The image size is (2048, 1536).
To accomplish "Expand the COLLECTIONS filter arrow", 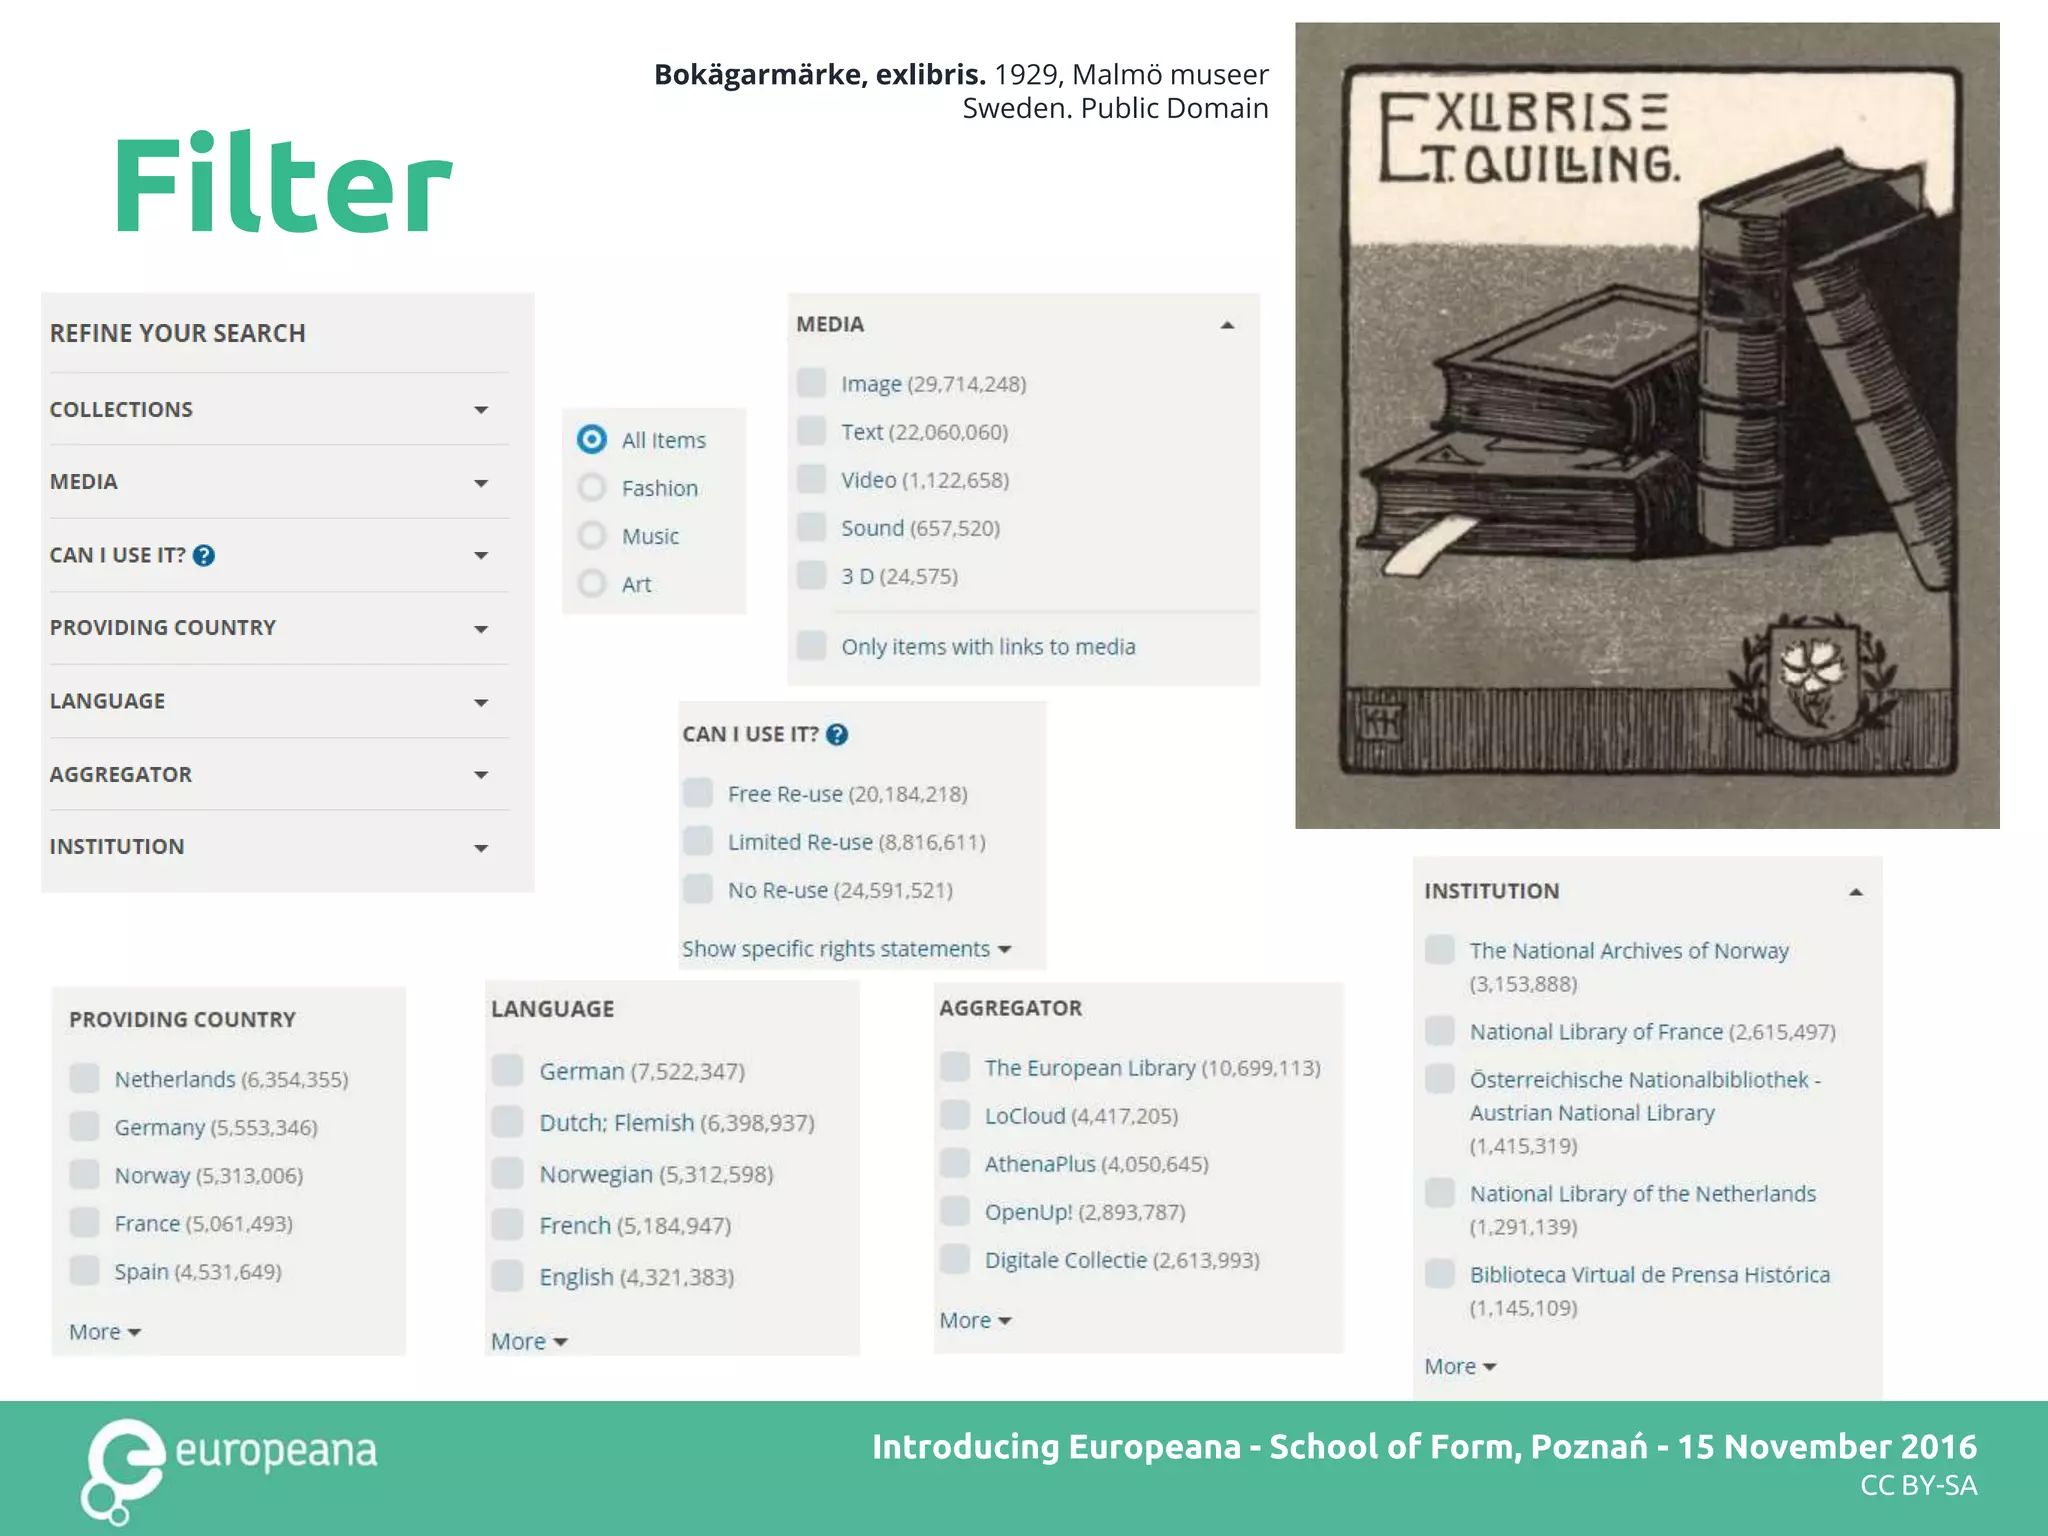I will (x=481, y=410).
